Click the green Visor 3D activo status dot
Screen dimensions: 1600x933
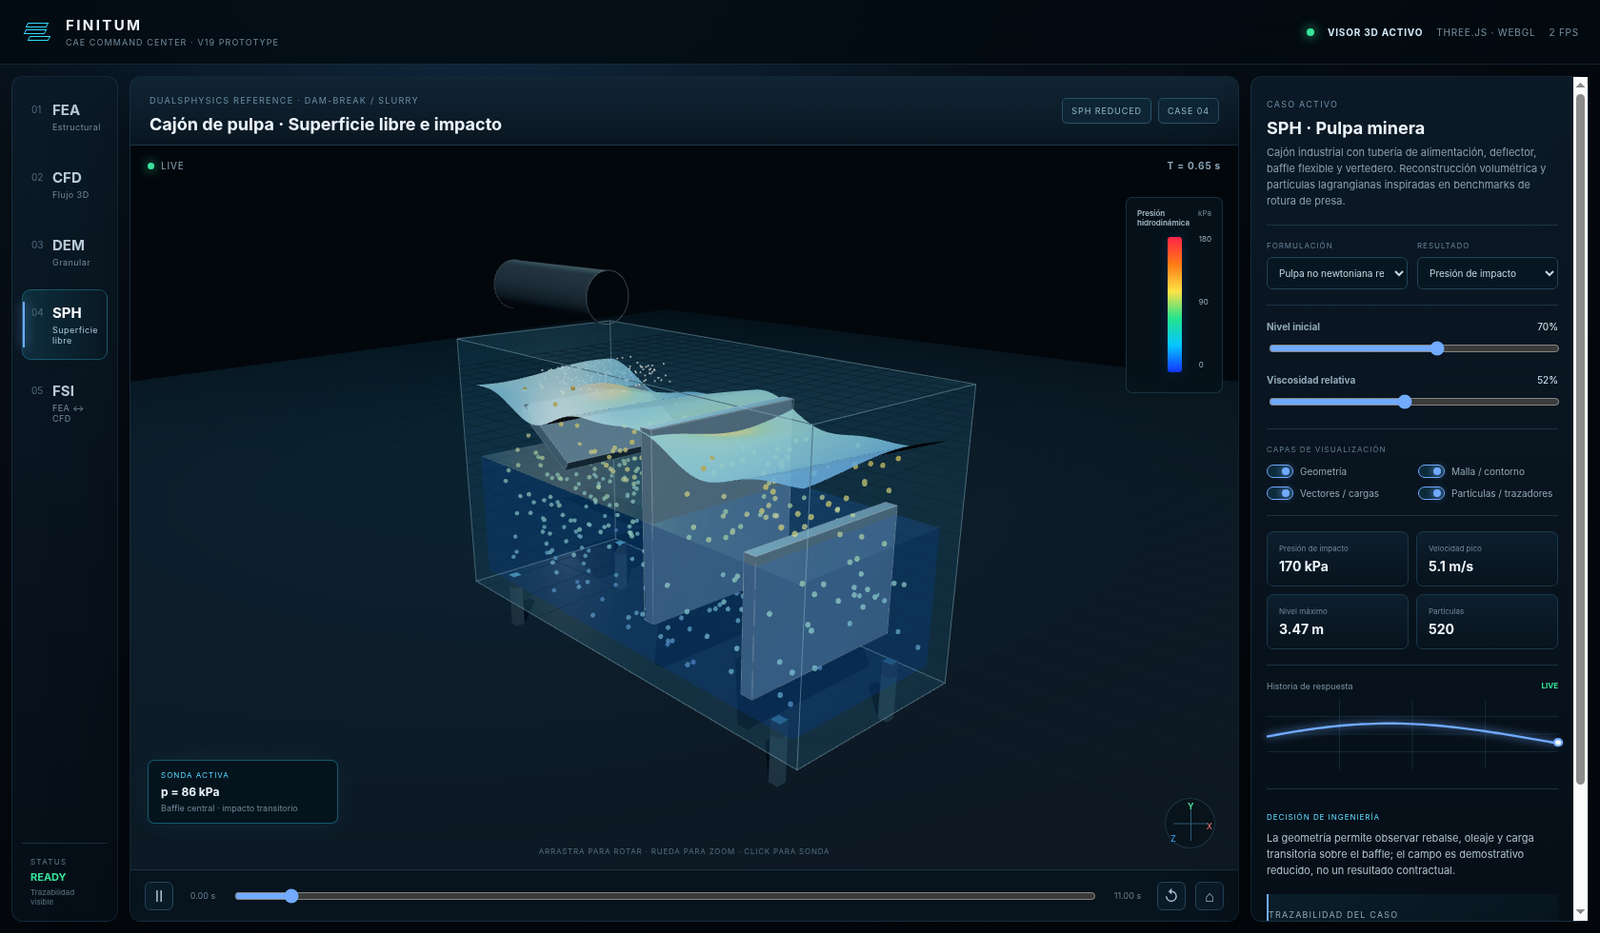click(x=1310, y=32)
